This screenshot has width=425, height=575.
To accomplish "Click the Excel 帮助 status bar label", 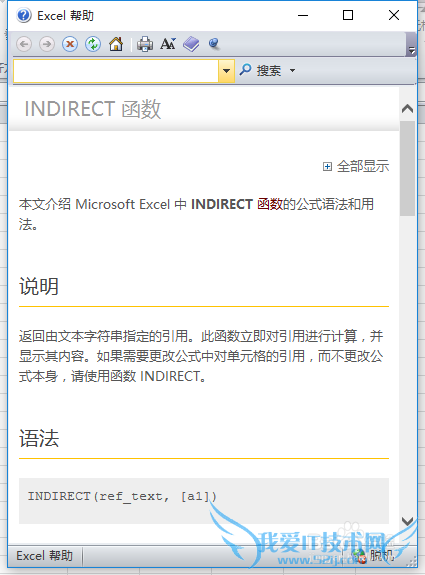I will coord(44,556).
